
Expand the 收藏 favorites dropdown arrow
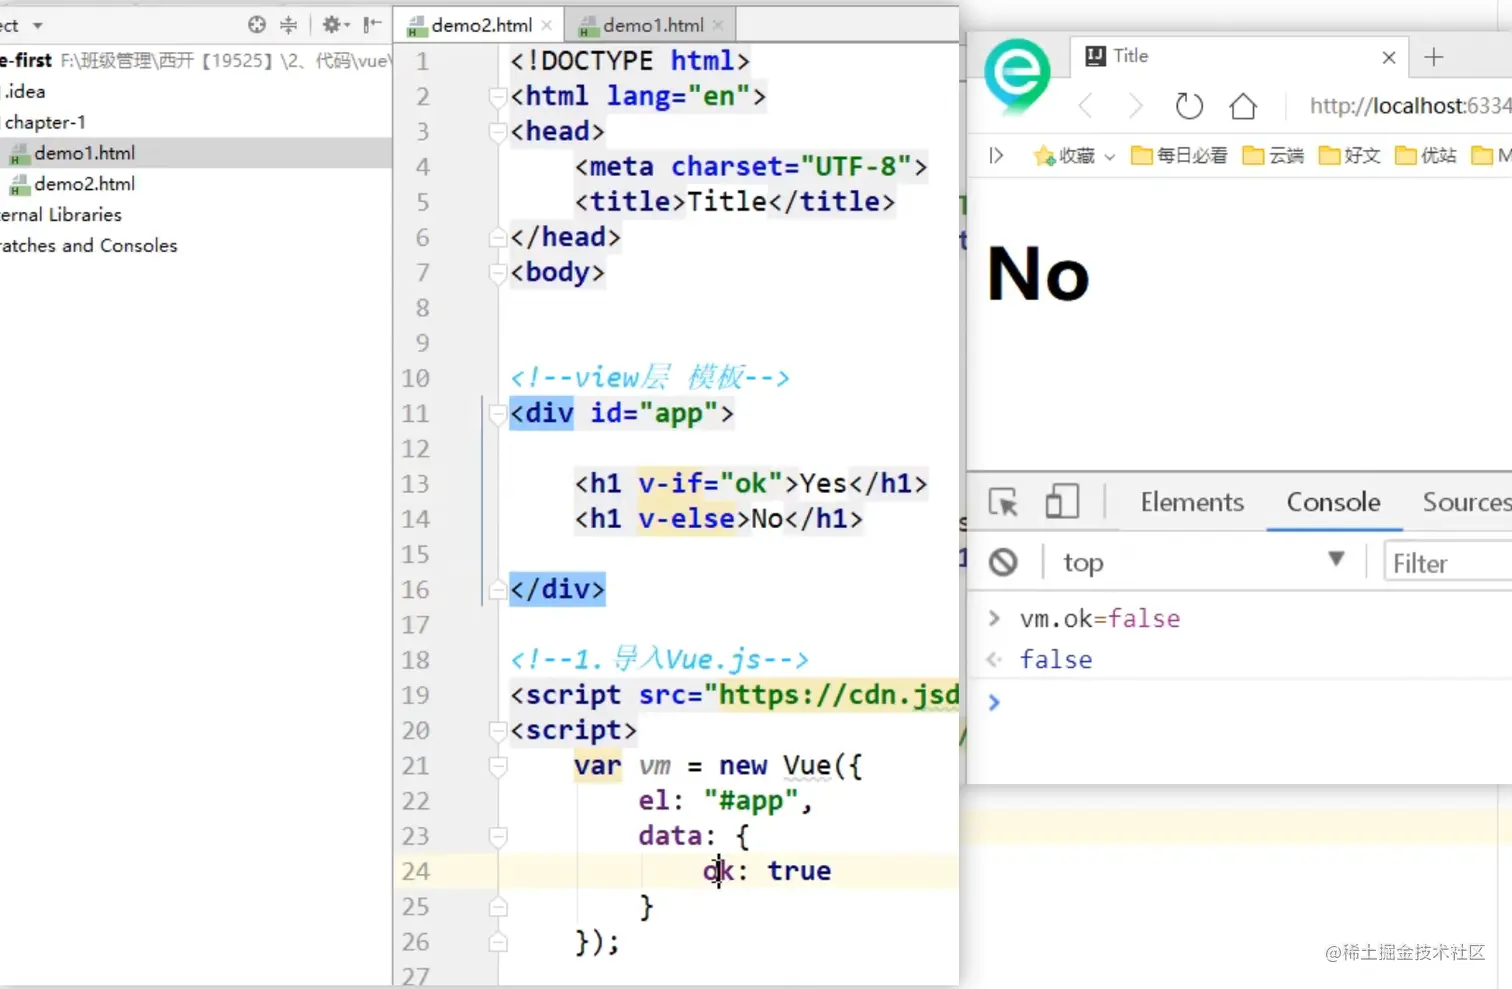pyautogui.click(x=1109, y=157)
